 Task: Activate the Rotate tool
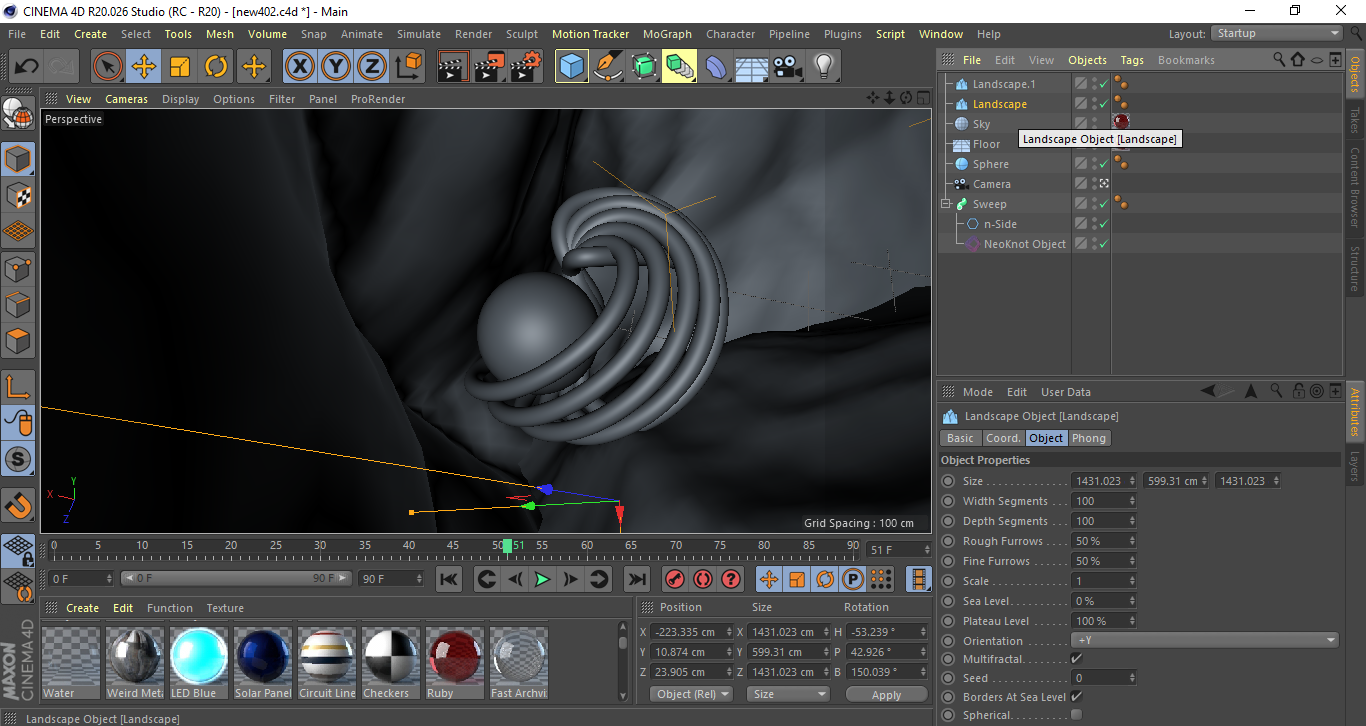[216, 67]
